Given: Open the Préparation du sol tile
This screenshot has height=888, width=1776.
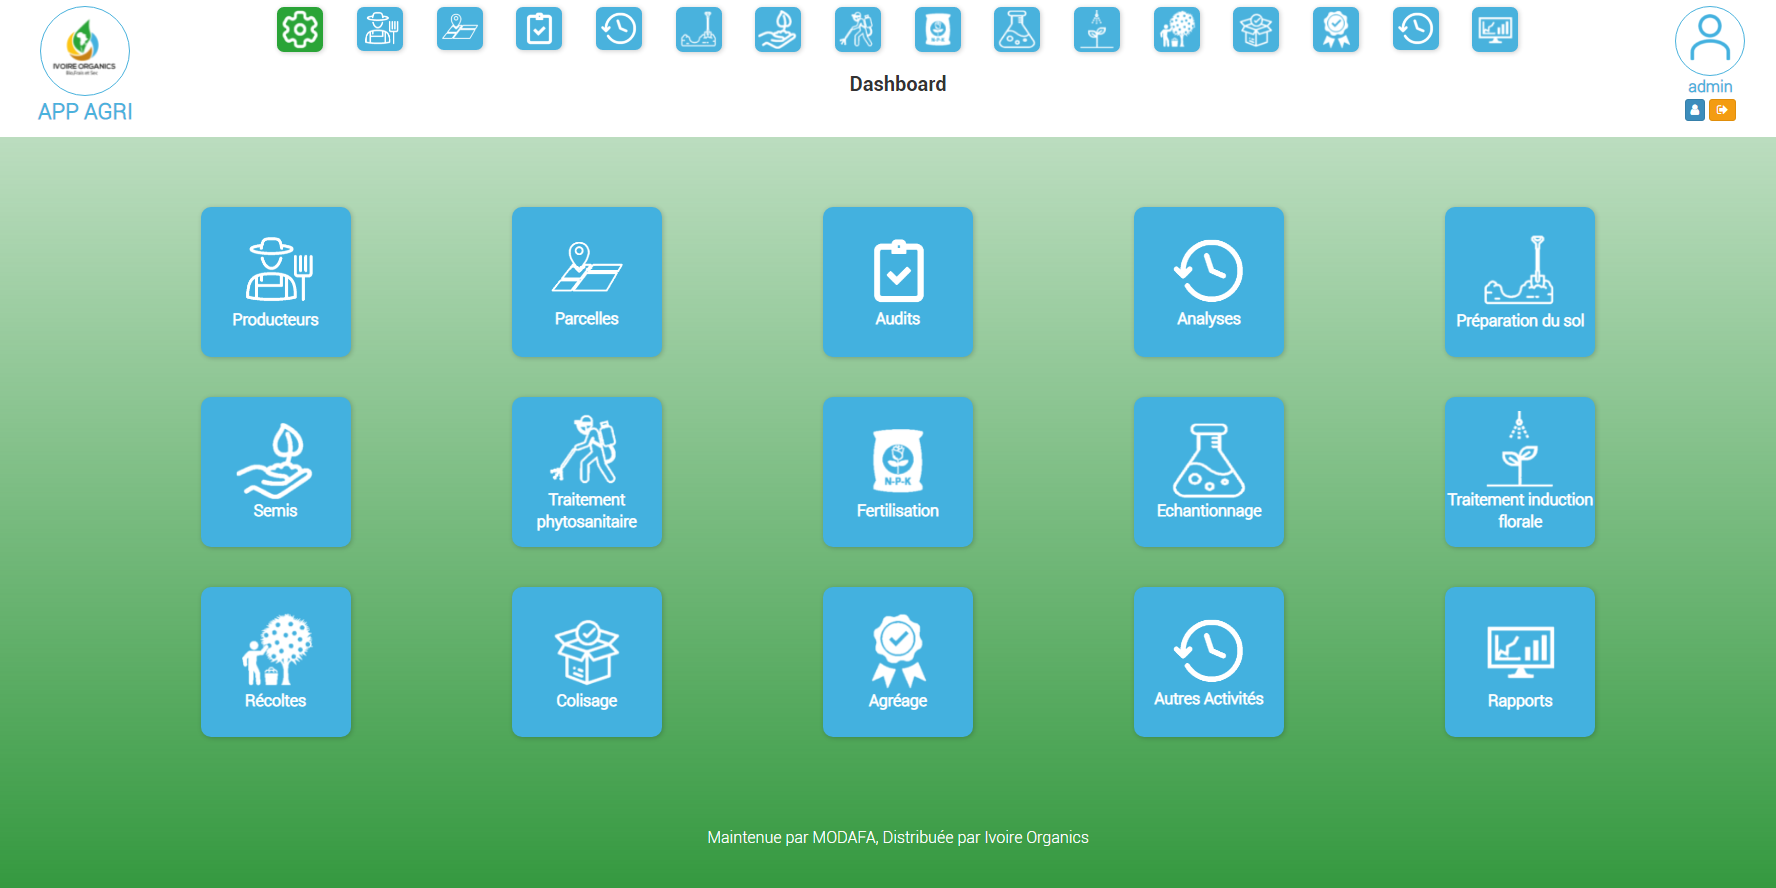Looking at the screenshot, I should tap(1520, 282).
